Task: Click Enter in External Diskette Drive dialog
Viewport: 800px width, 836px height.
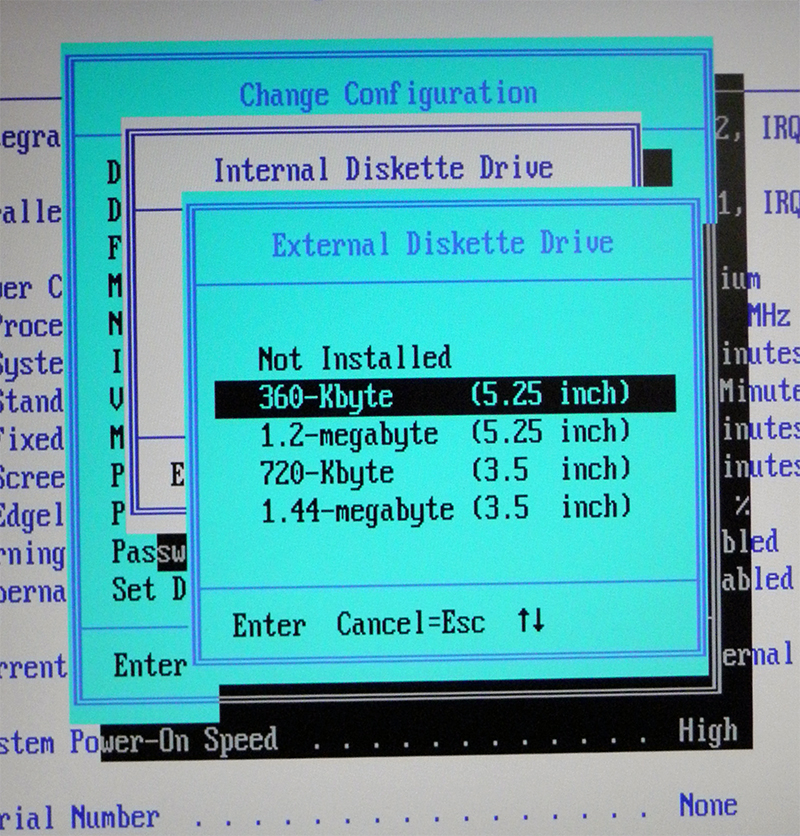Action: [x=269, y=625]
